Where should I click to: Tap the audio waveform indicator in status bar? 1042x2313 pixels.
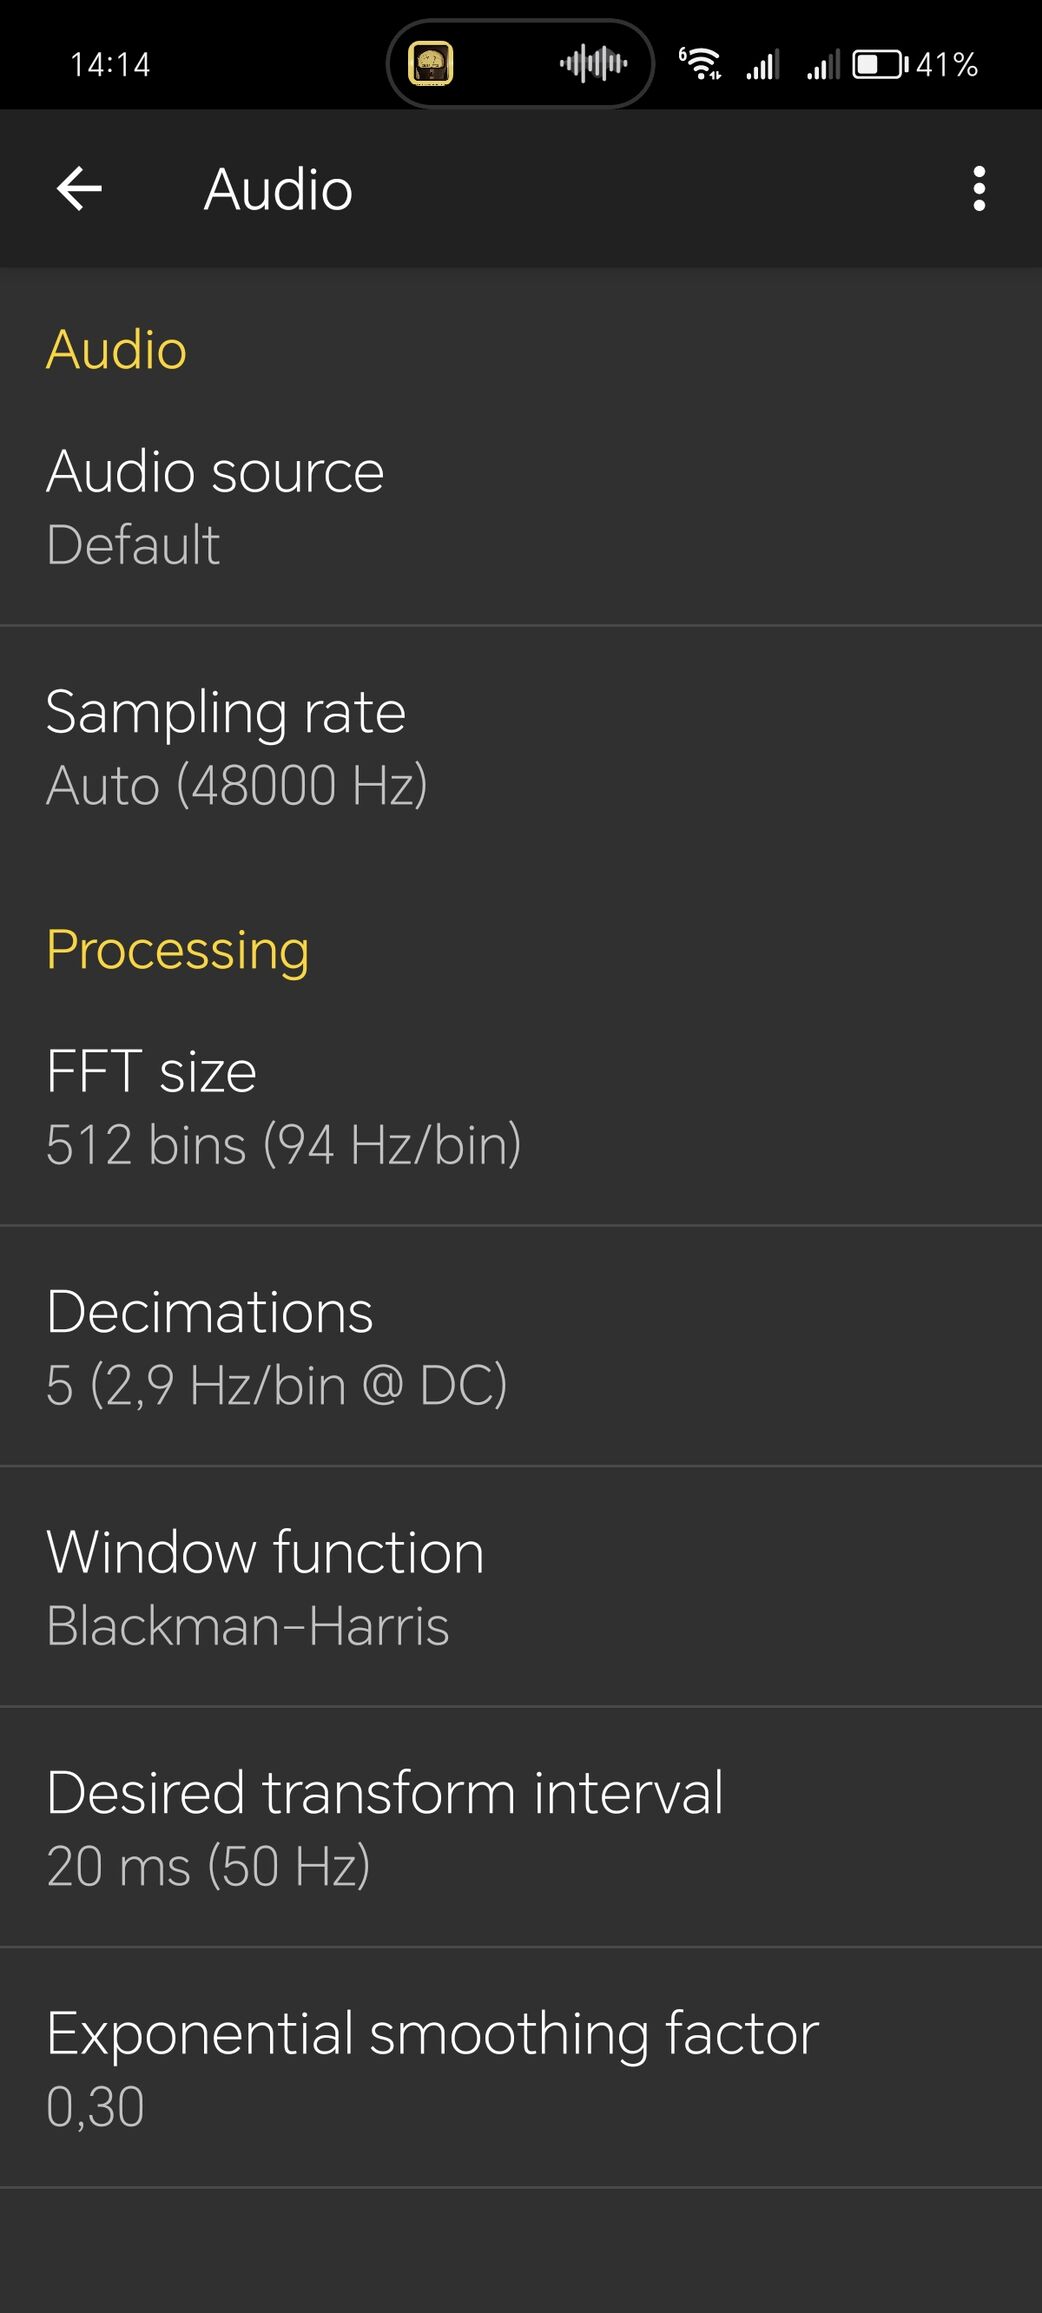point(594,64)
